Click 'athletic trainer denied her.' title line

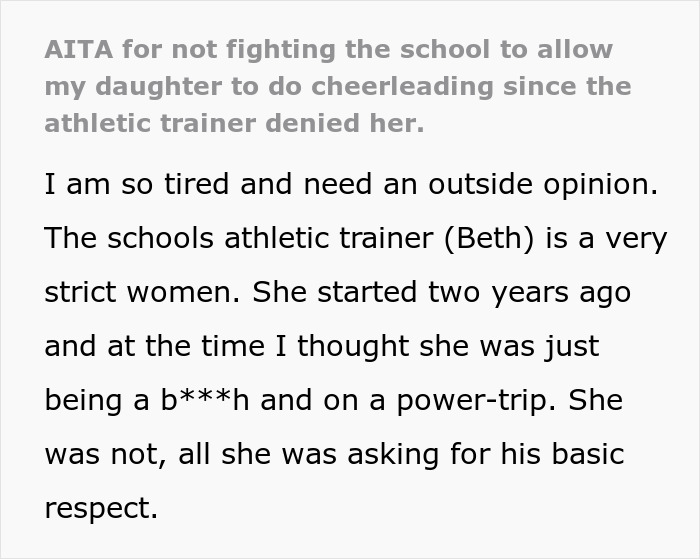(234, 123)
